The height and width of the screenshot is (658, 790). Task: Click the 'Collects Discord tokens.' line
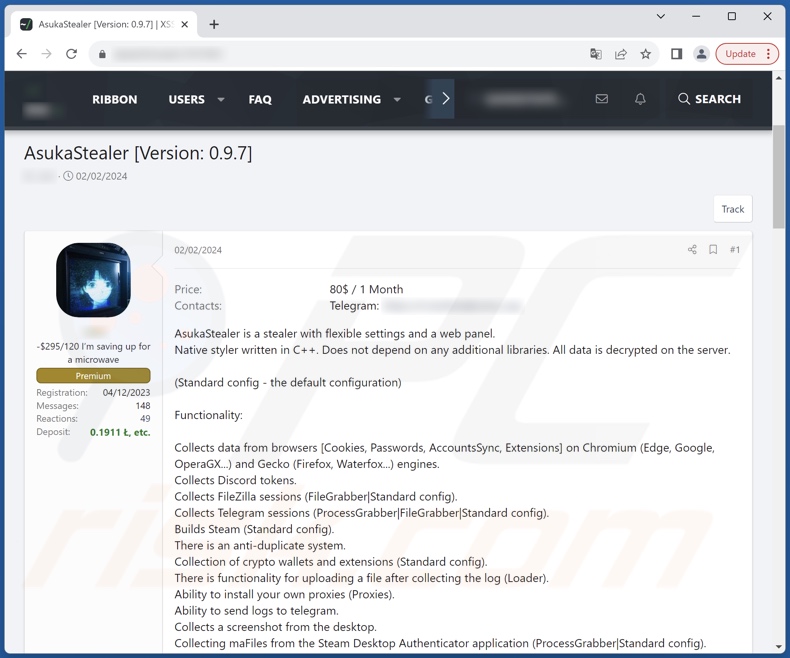tap(235, 480)
